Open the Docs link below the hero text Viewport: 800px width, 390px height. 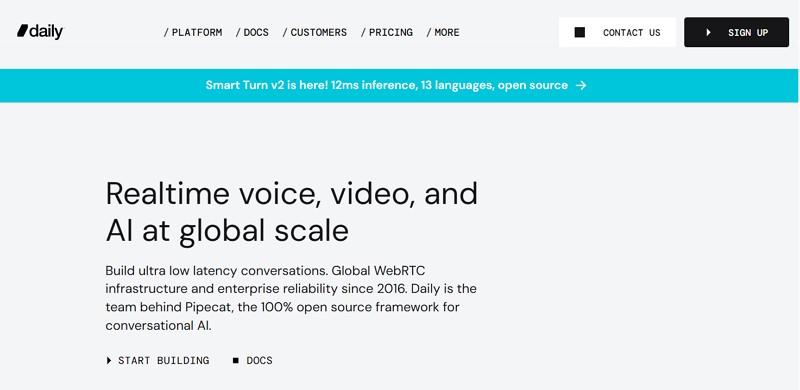click(x=253, y=360)
